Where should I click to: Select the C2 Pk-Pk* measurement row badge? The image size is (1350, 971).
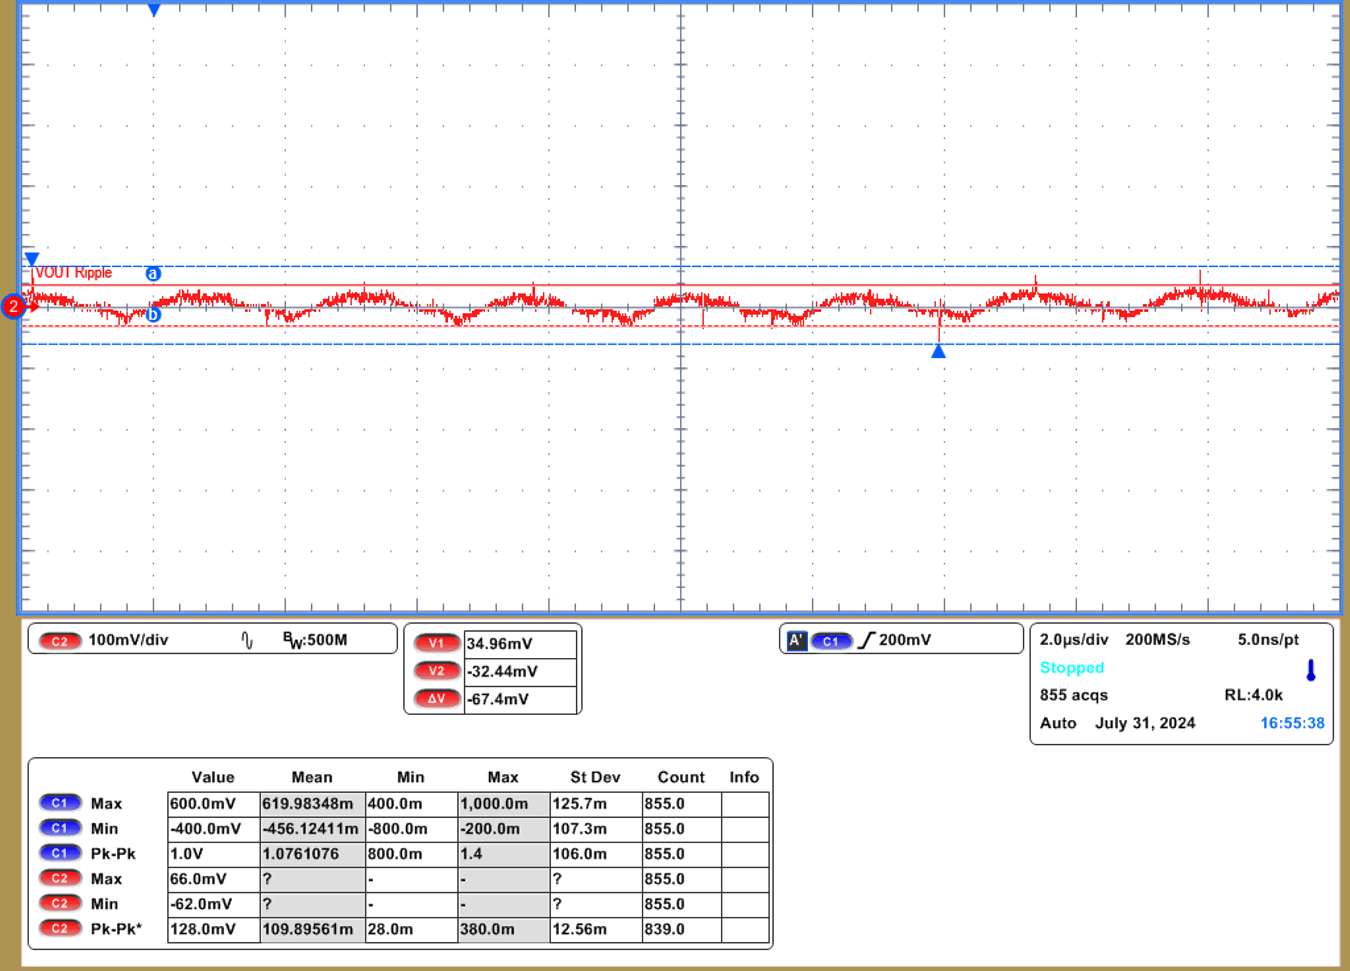click(x=60, y=929)
